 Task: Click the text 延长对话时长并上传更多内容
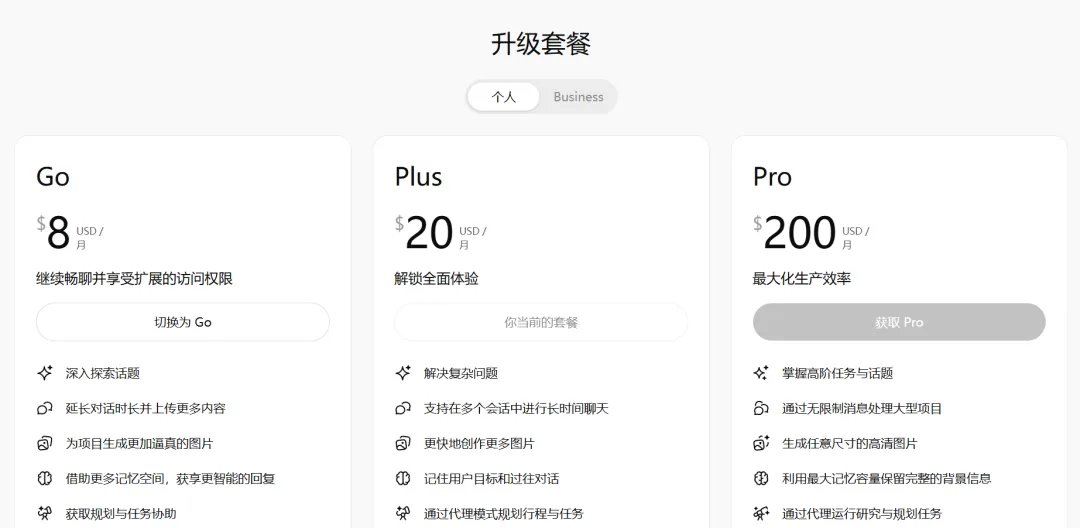point(145,409)
